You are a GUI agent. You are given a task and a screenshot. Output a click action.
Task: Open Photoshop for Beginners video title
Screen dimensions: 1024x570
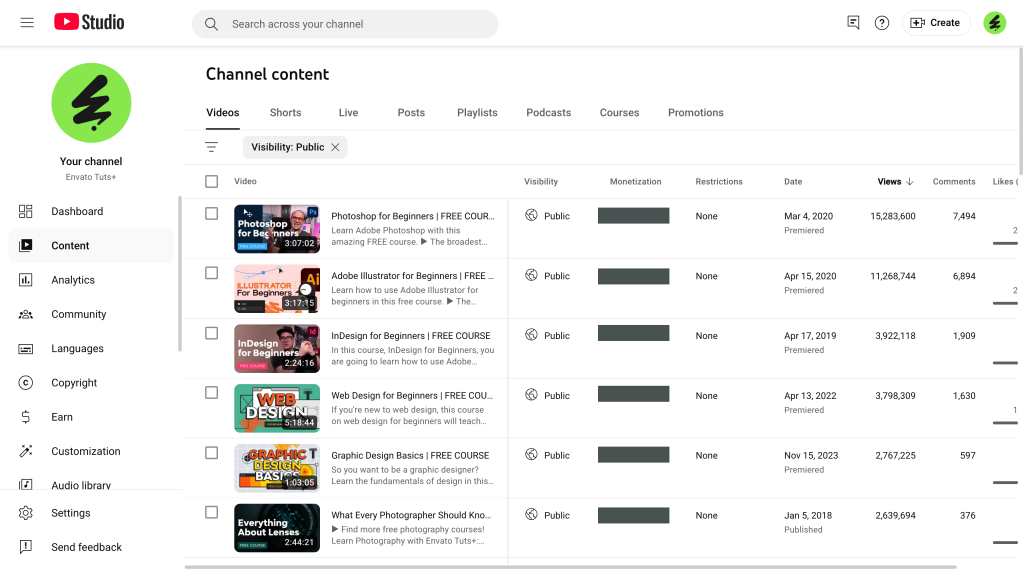pos(413,216)
